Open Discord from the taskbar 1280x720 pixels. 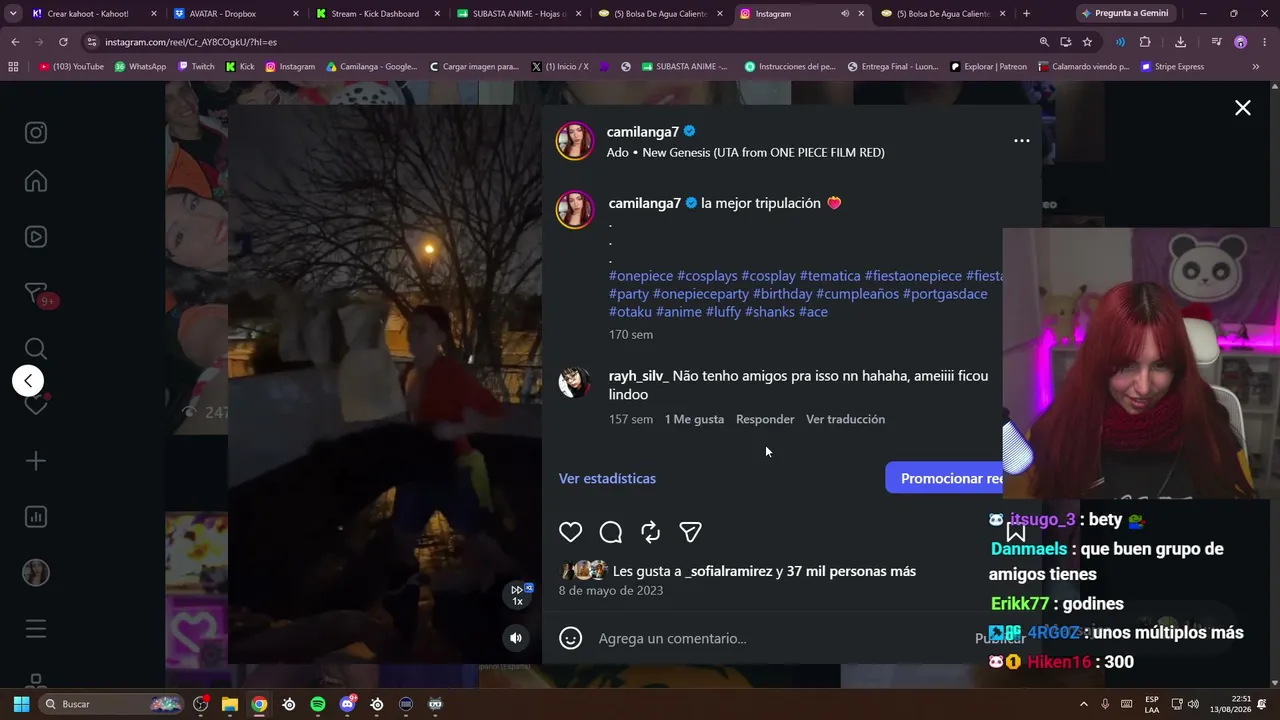tap(347, 704)
